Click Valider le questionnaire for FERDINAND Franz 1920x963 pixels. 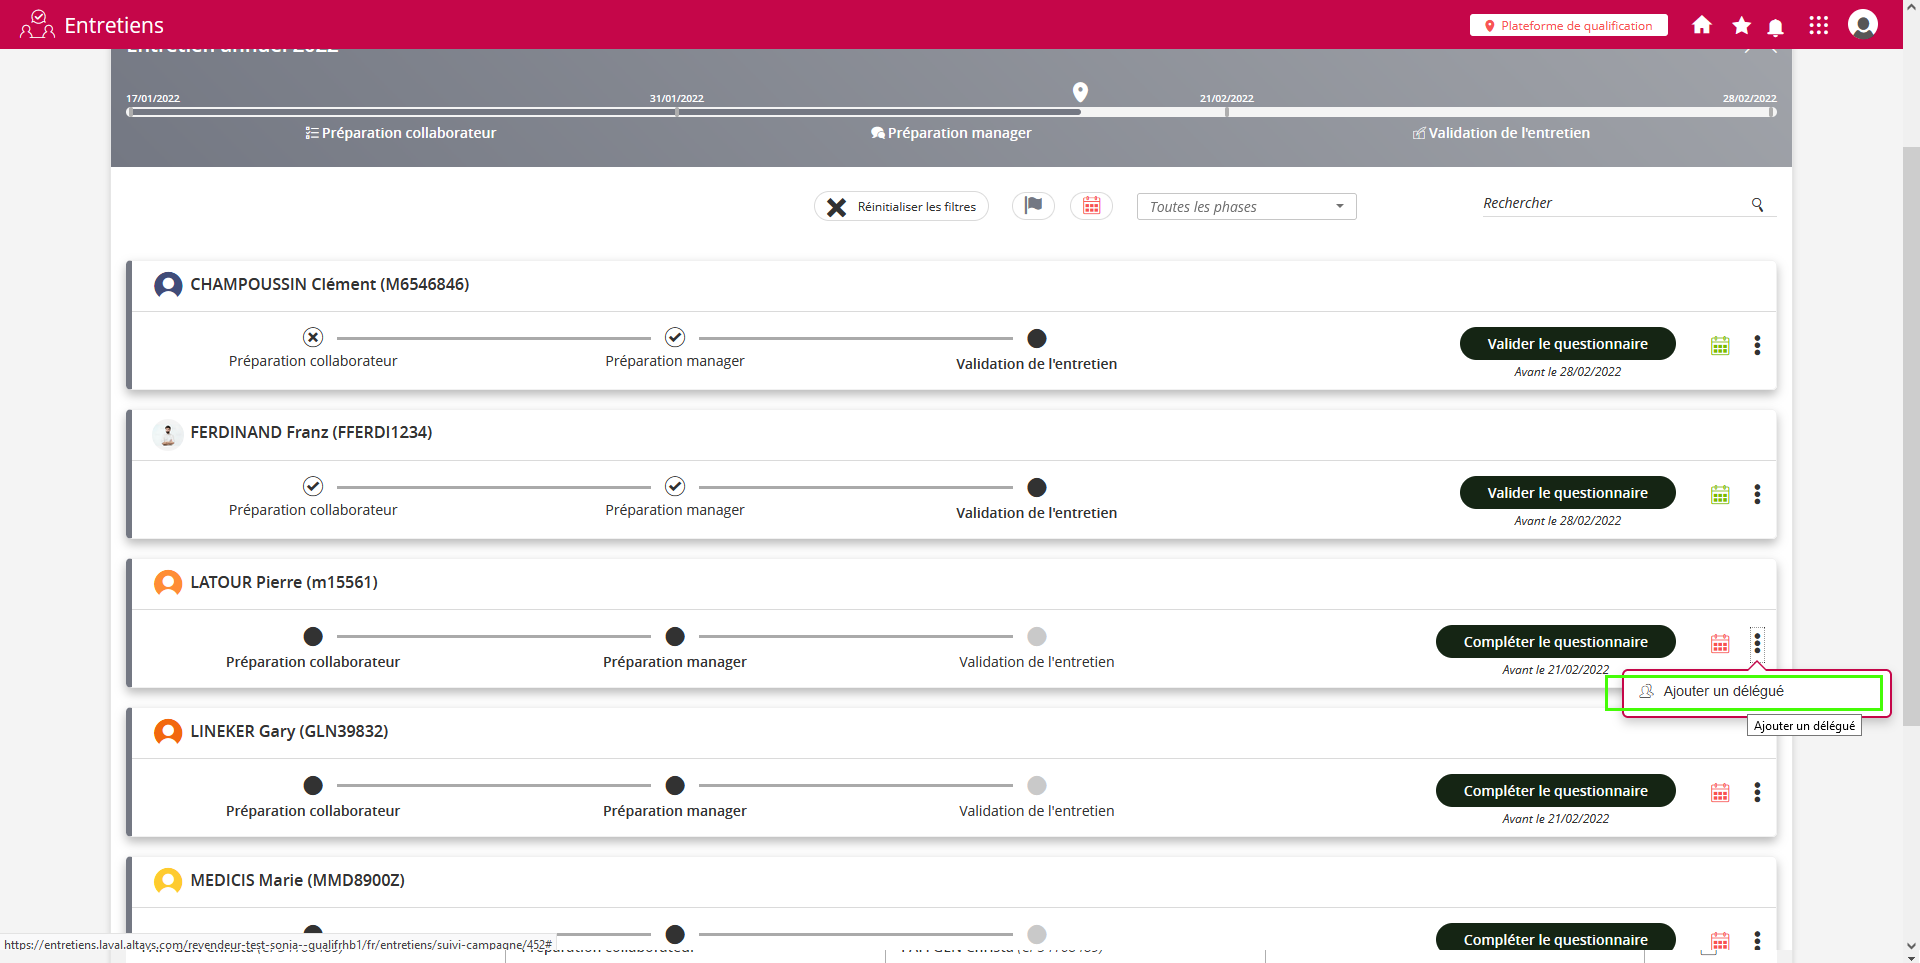point(1567,493)
